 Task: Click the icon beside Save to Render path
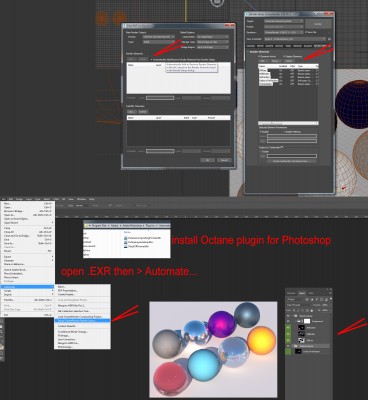[329, 39]
